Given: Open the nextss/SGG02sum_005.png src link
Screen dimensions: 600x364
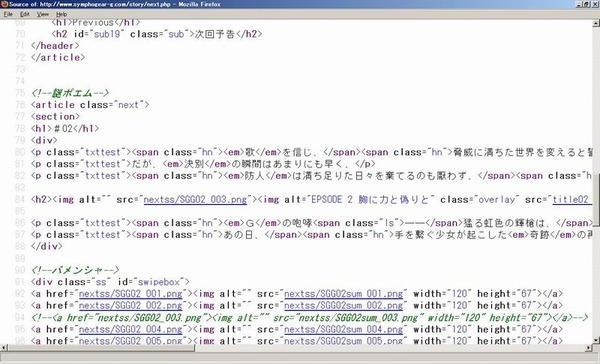Looking at the screenshot, I should pos(344,340).
